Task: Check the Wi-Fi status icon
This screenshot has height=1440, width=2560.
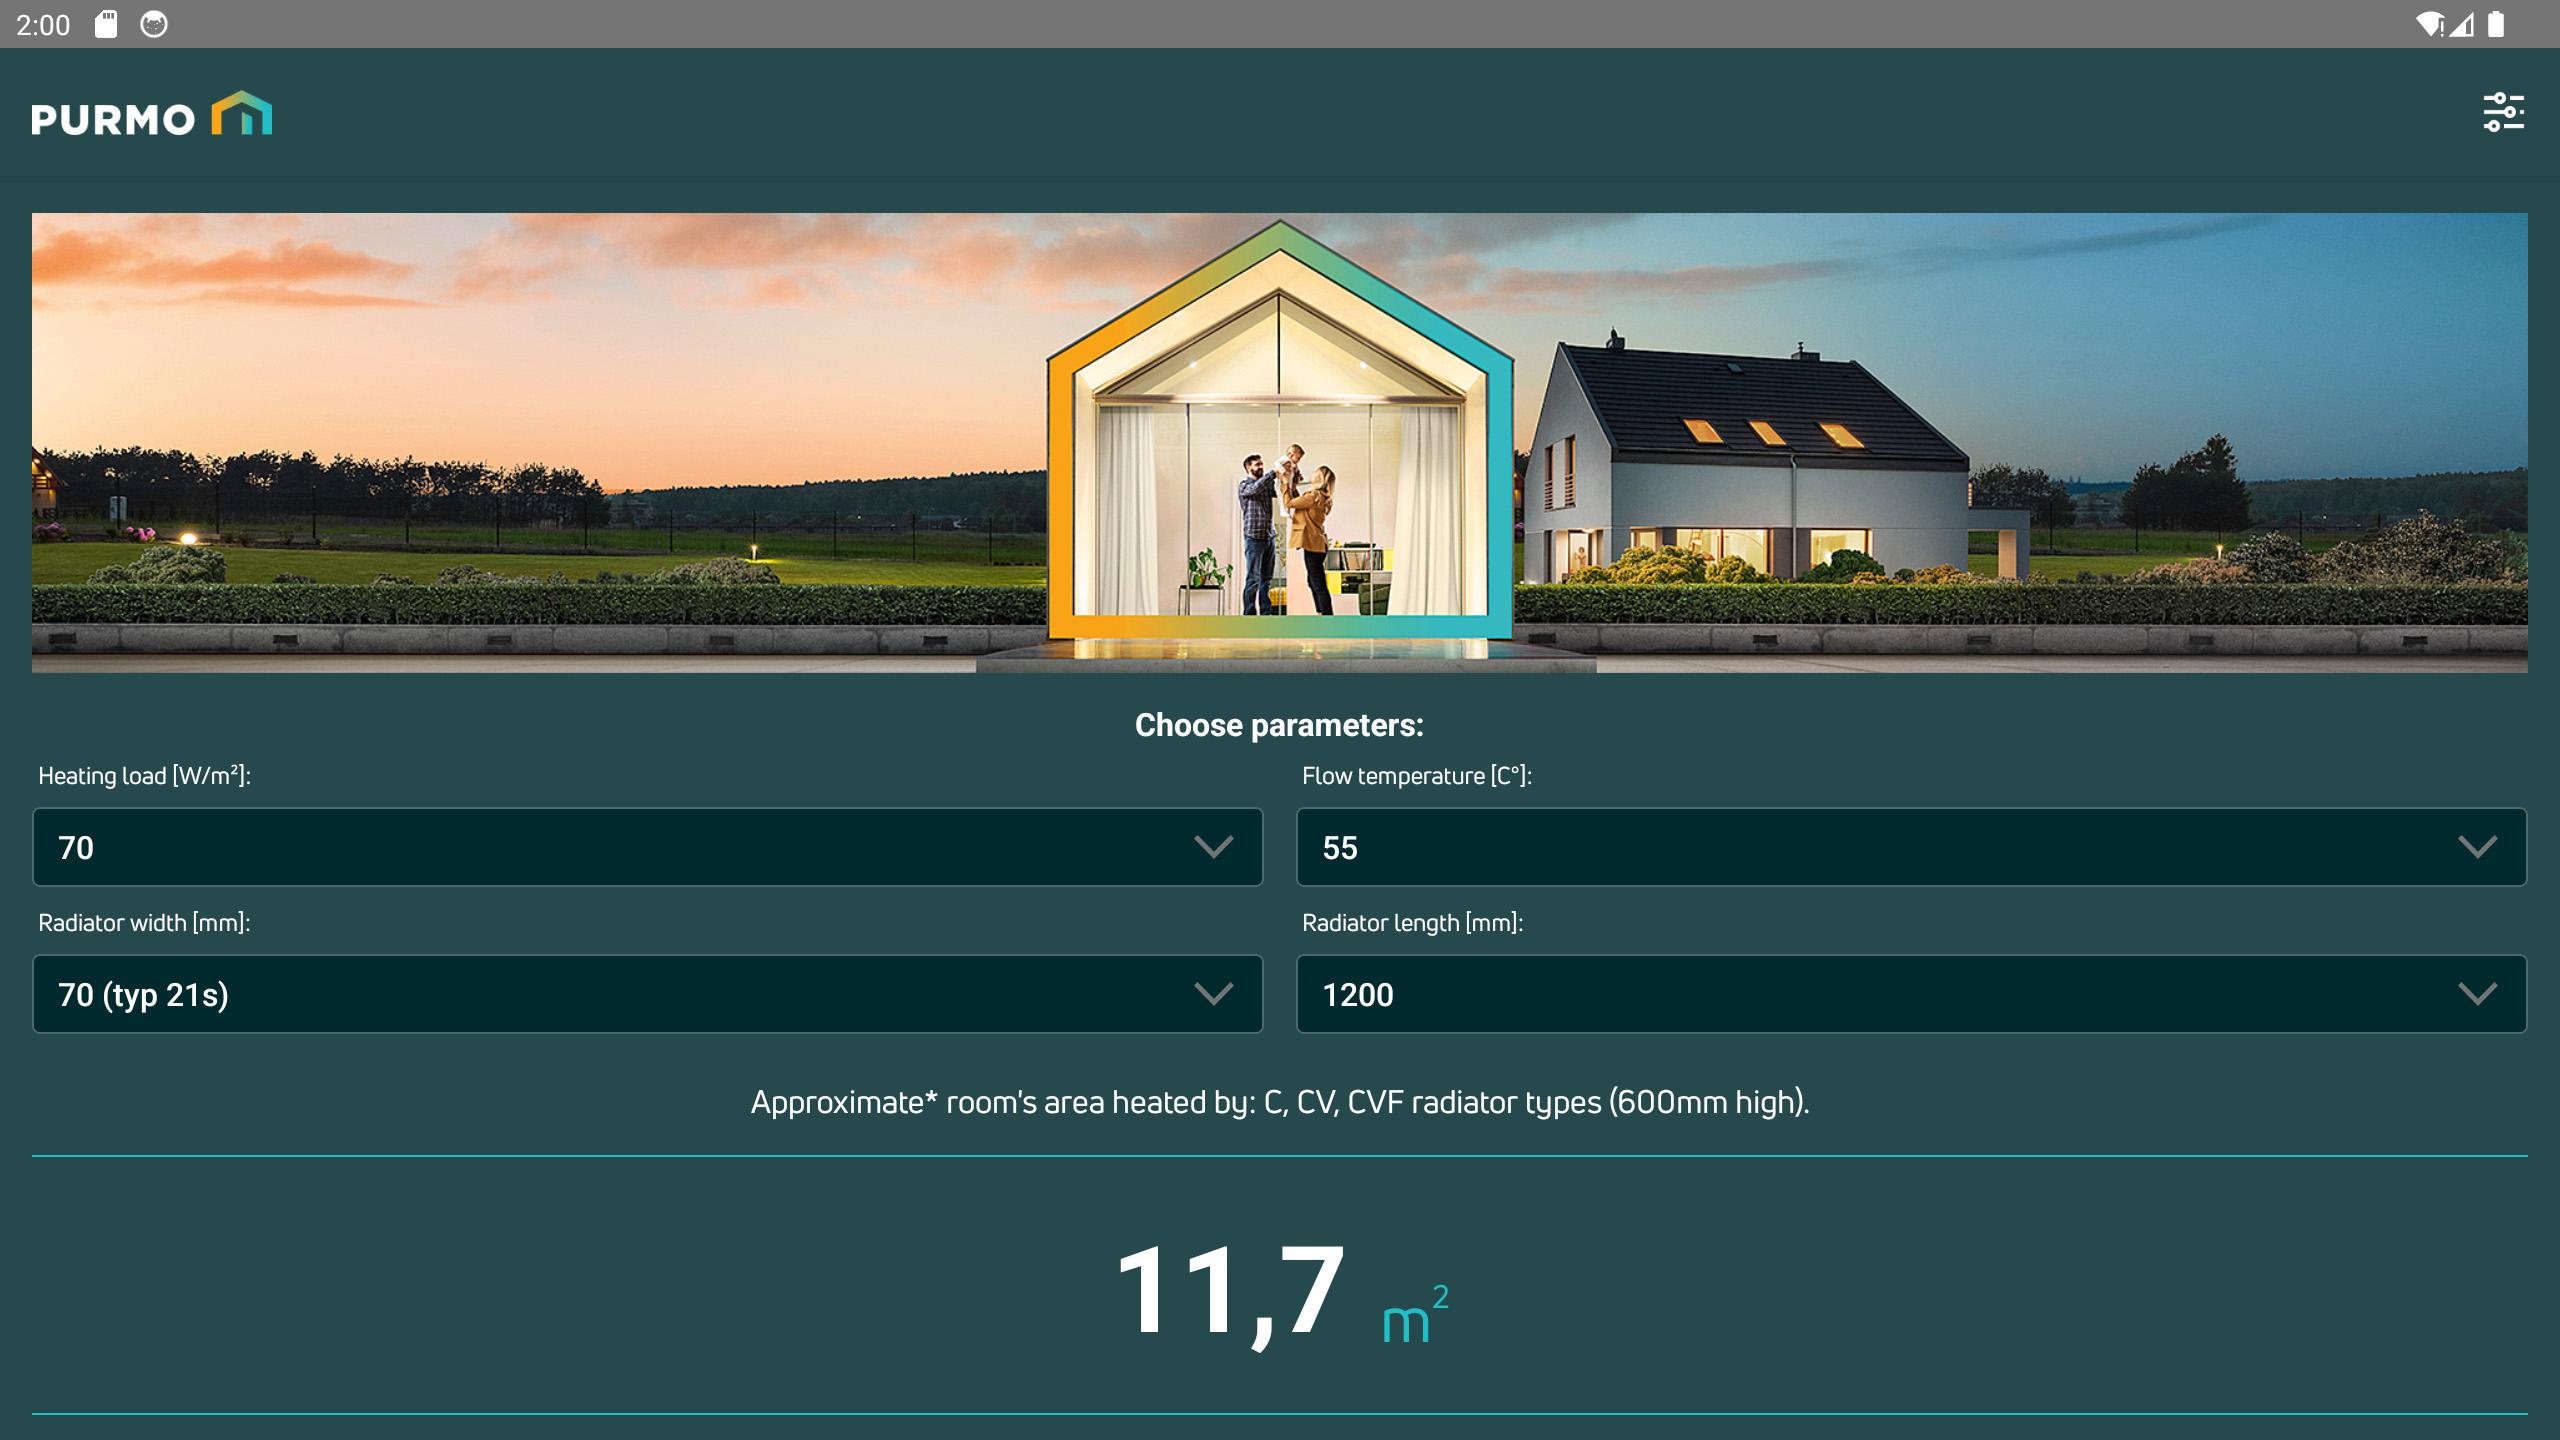Action: coord(2430,24)
